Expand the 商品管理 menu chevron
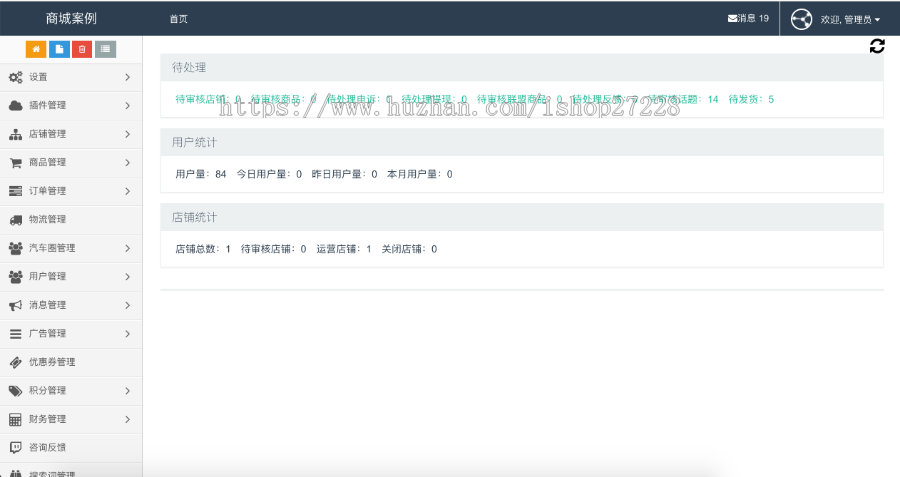Screen dimensions: 900x477 [127, 163]
